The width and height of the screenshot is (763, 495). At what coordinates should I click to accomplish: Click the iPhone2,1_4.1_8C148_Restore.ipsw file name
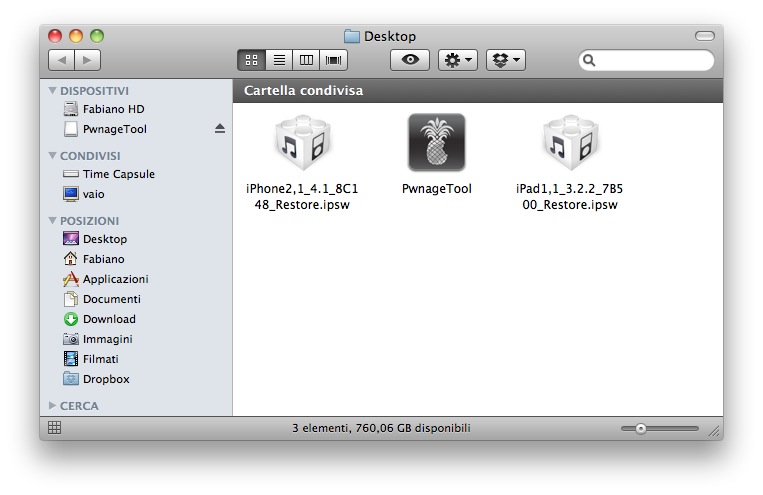click(302, 197)
